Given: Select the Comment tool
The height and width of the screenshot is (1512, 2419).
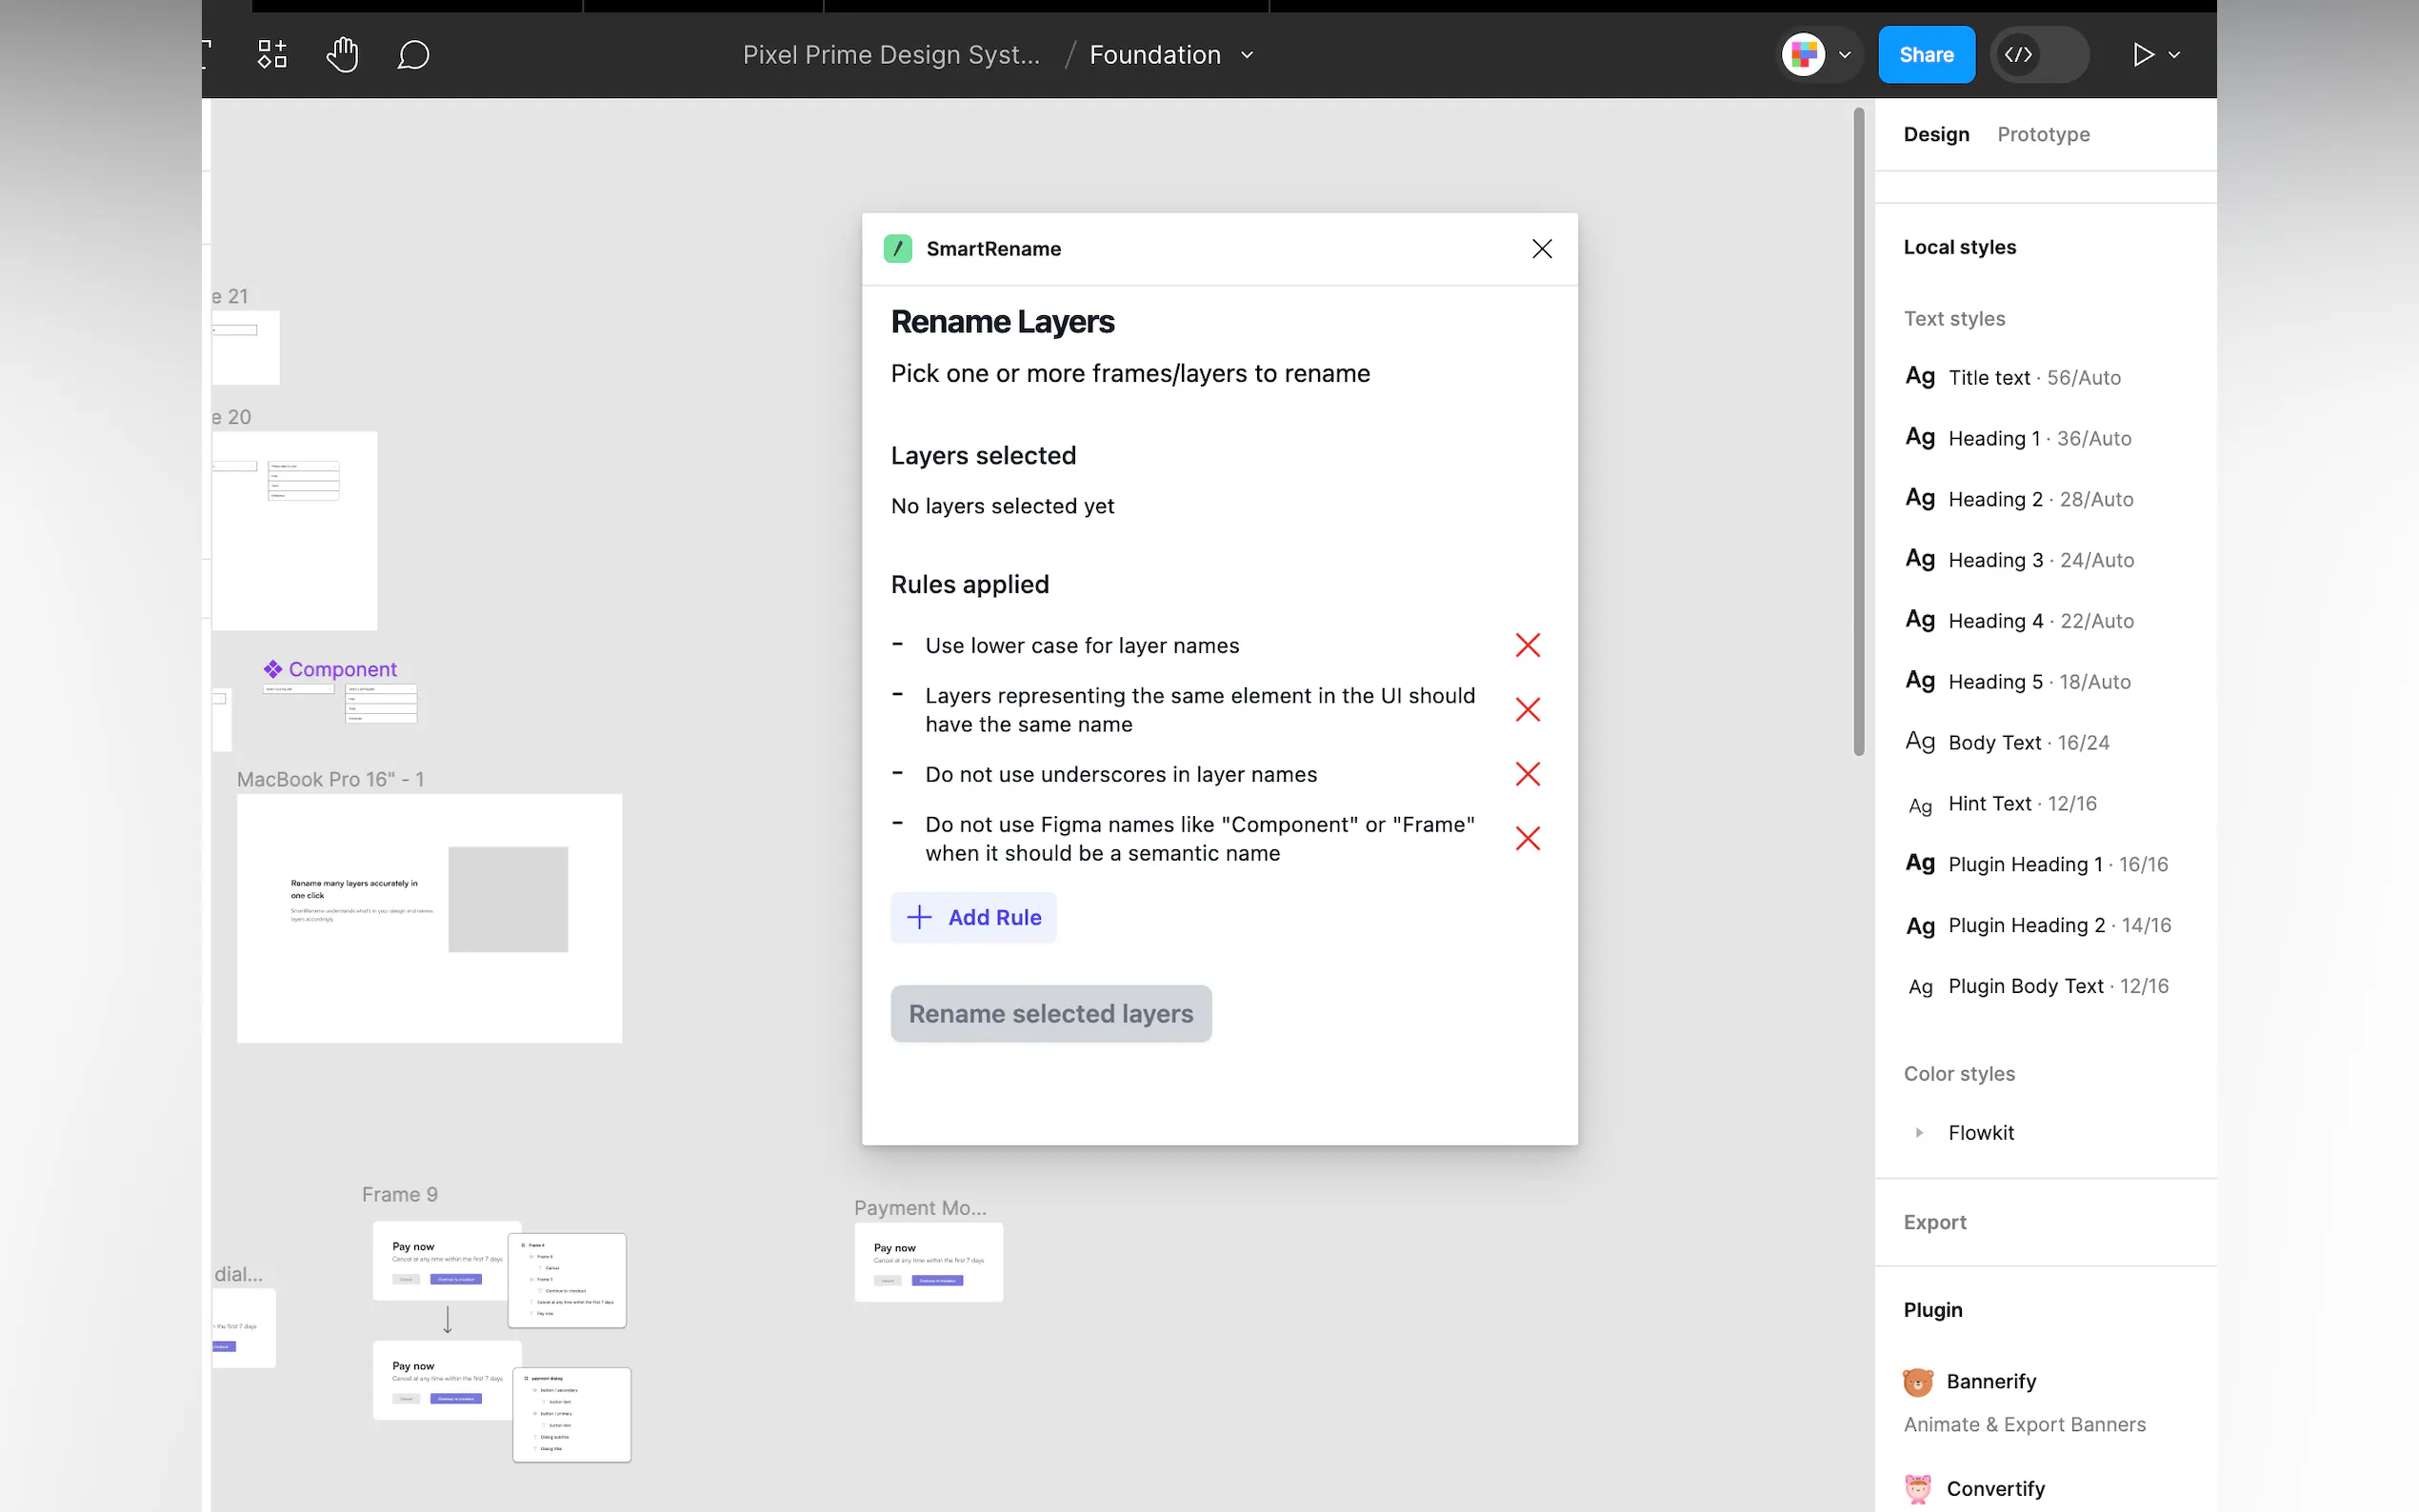Looking at the screenshot, I should [x=413, y=55].
